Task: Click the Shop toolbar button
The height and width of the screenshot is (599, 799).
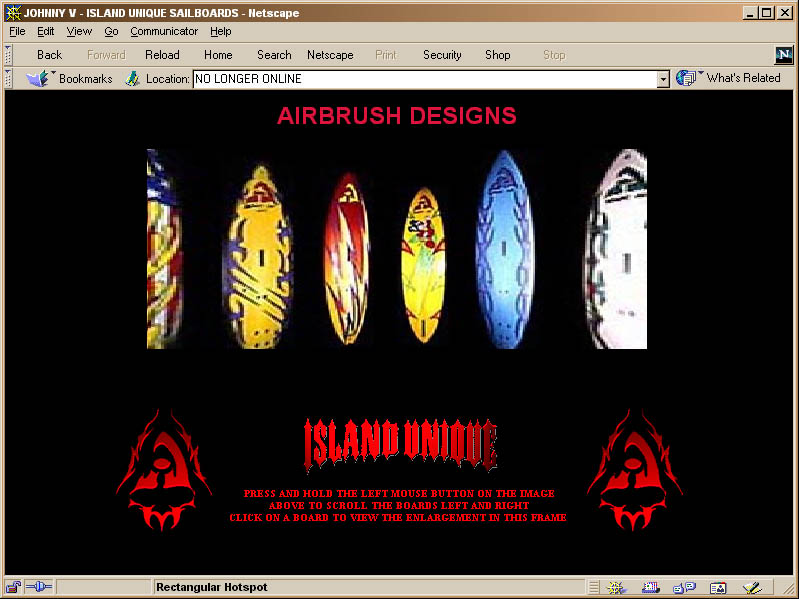Action: pyautogui.click(x=498, y=55)
